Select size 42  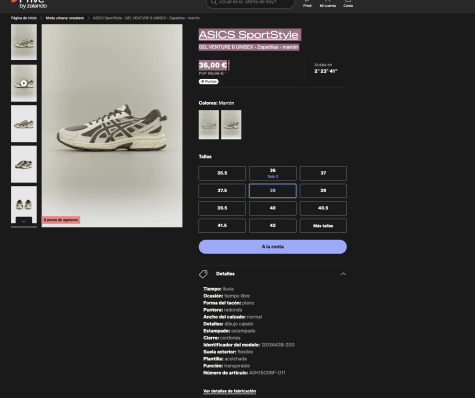click(x=273, y=226)
